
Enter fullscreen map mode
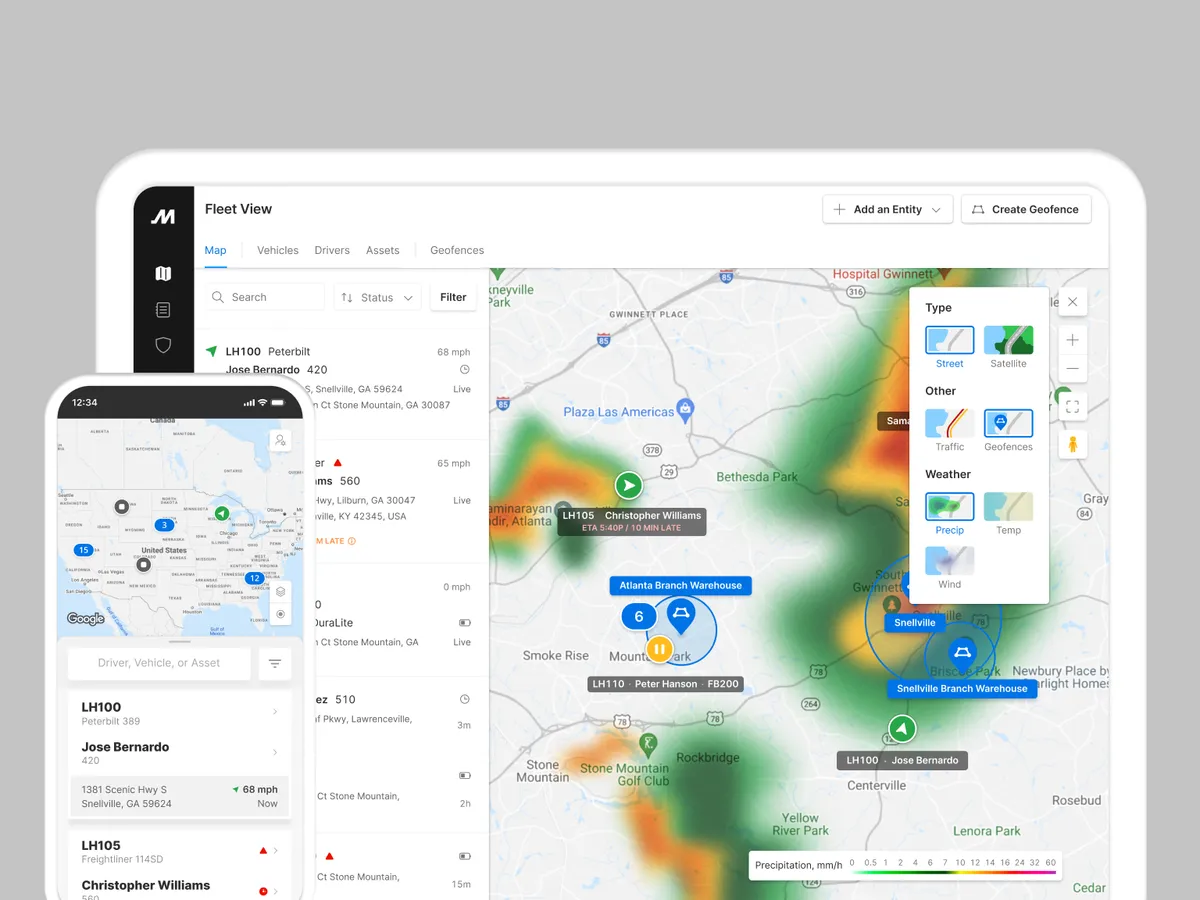pos(1072,406)
